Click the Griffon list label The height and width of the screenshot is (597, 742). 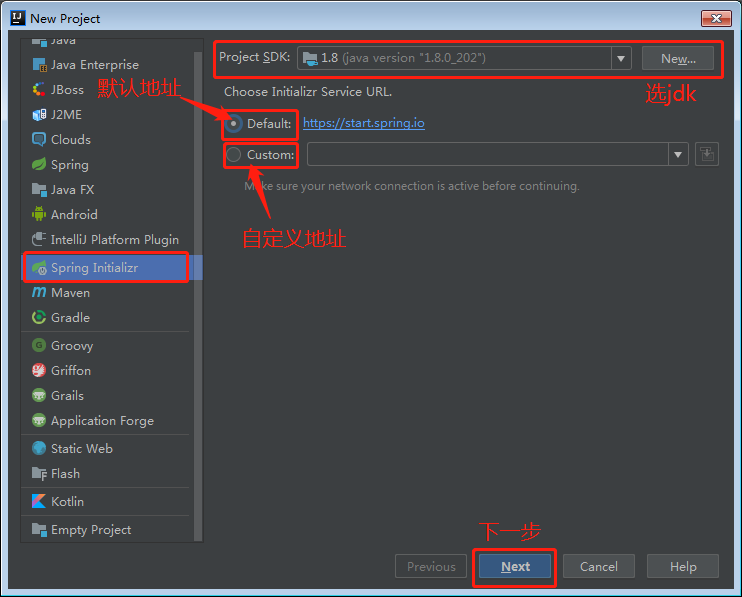click(x=71, y=370)
